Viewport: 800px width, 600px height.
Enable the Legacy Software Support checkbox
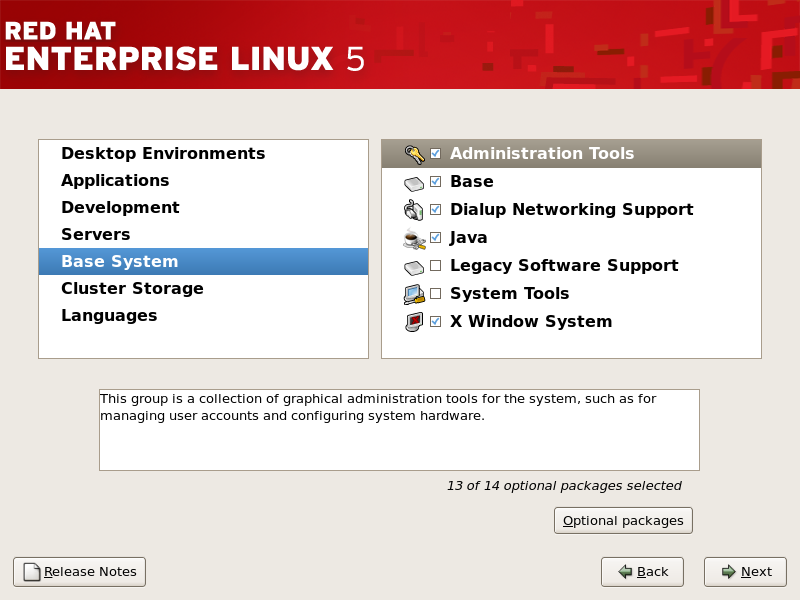[x=435, y=265]
